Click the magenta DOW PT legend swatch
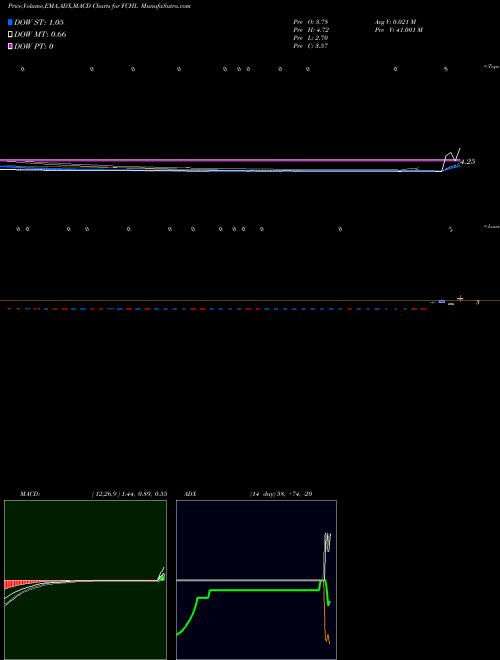The height and width of the screenshot is (660, 500). pyautogui.click(x=10, y=46)
